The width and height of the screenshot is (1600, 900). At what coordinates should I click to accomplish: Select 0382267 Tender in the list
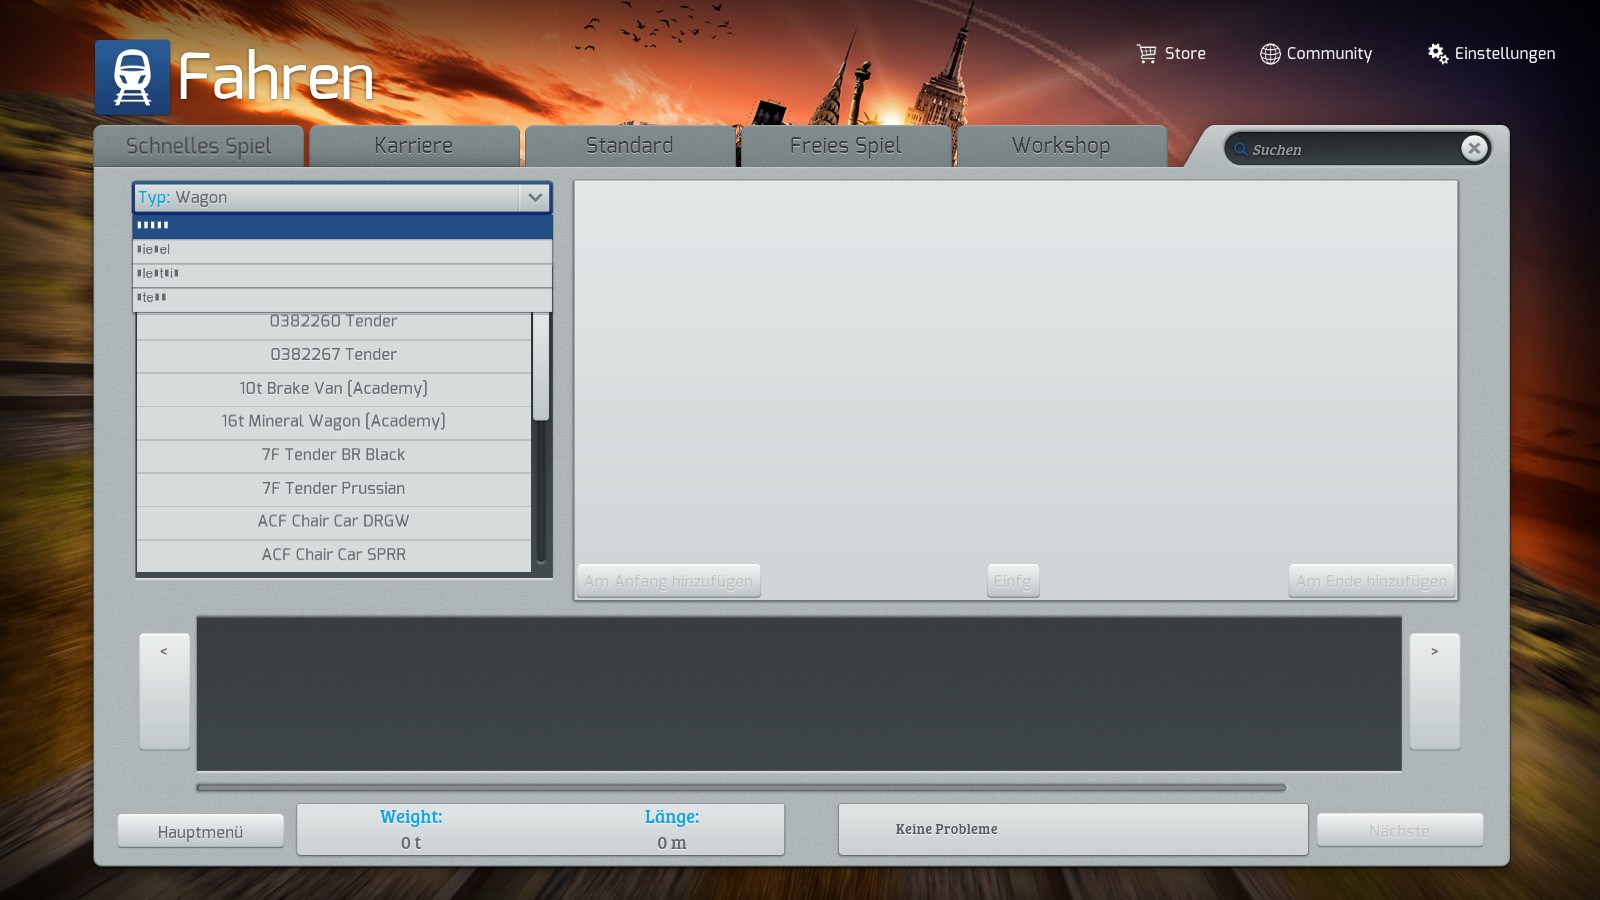pos(333,355)
